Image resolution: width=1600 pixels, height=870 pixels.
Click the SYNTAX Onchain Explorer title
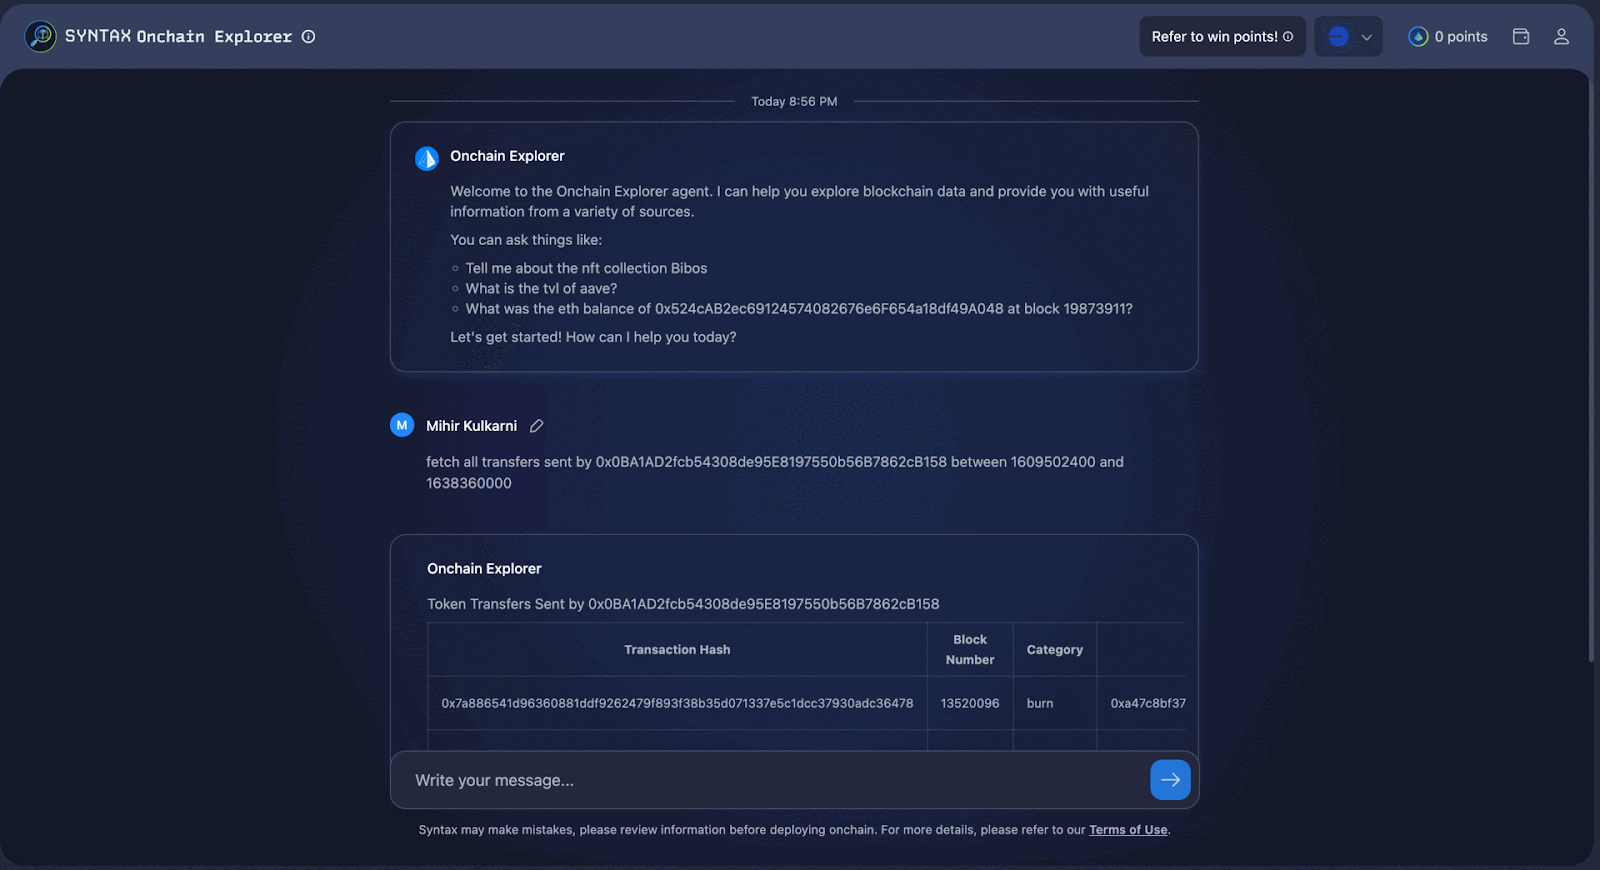[178, 37]
